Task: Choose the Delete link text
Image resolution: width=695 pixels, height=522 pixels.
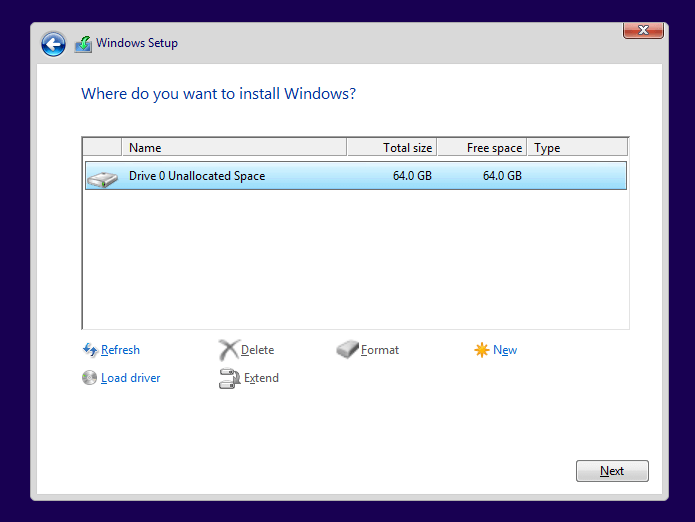Action: [257, 350]
